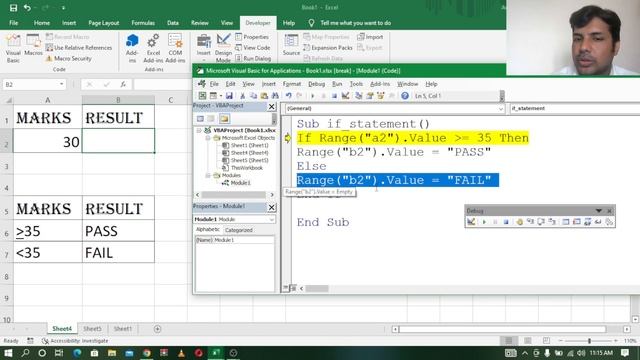Click the Excel Add-ins ribbon icon
This screenshot has height=360, width=640.
coord(153,48)
